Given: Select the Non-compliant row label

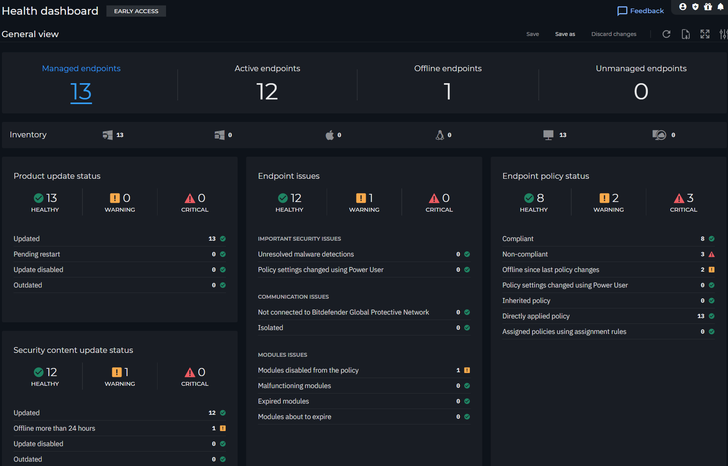Looking at the screenshot, I should pyautogui.click(x=525, y=254).
